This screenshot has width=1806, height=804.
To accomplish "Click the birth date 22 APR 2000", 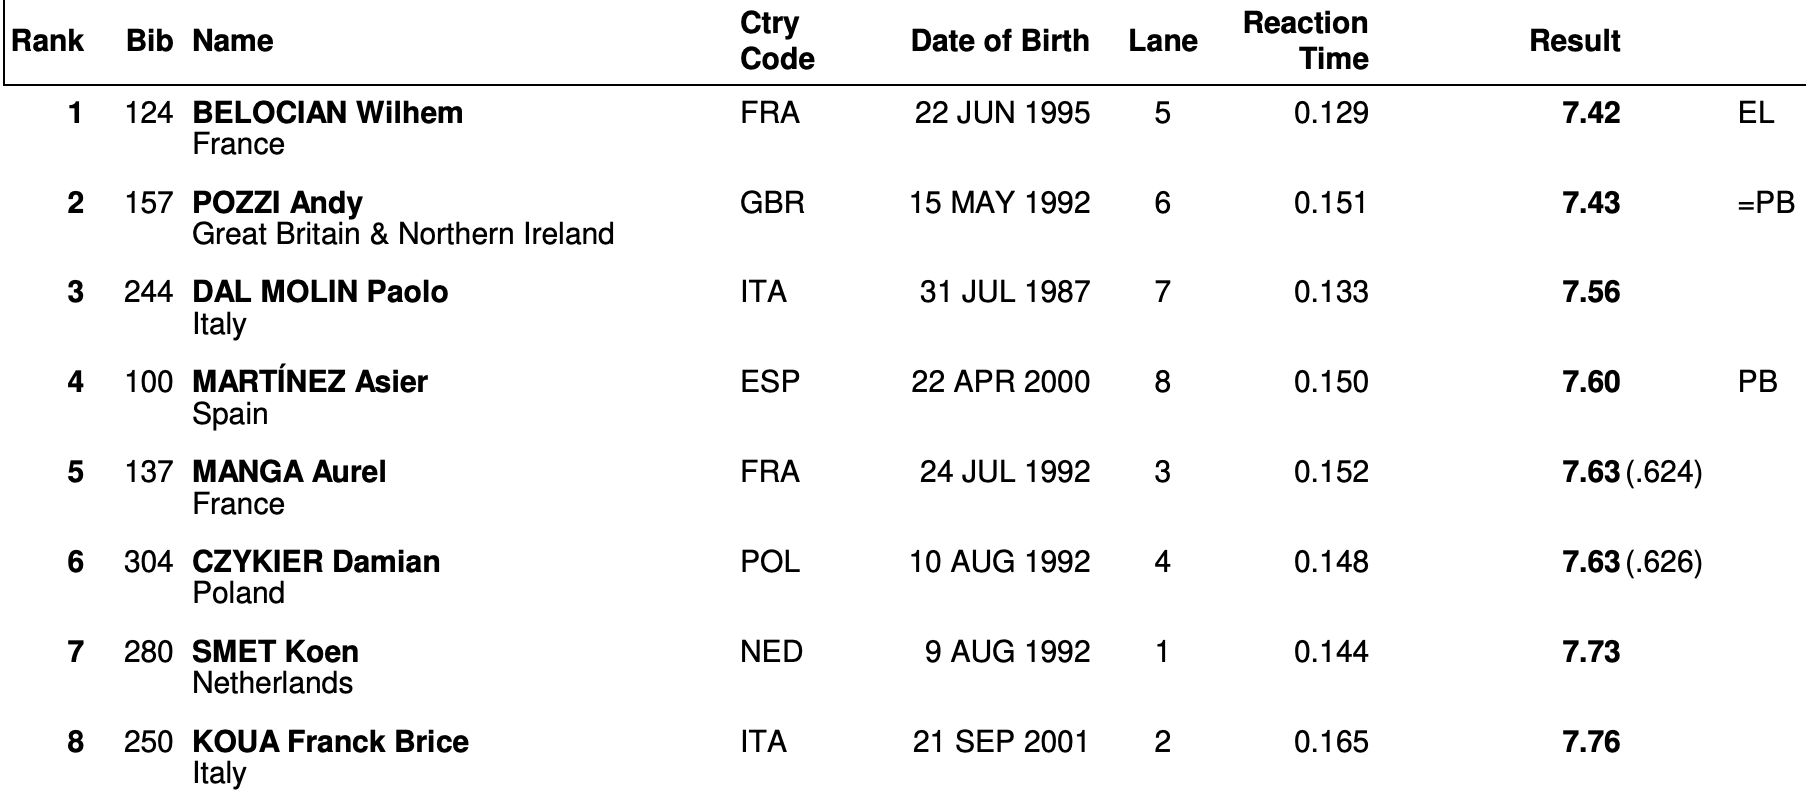I will (1000, 381).
